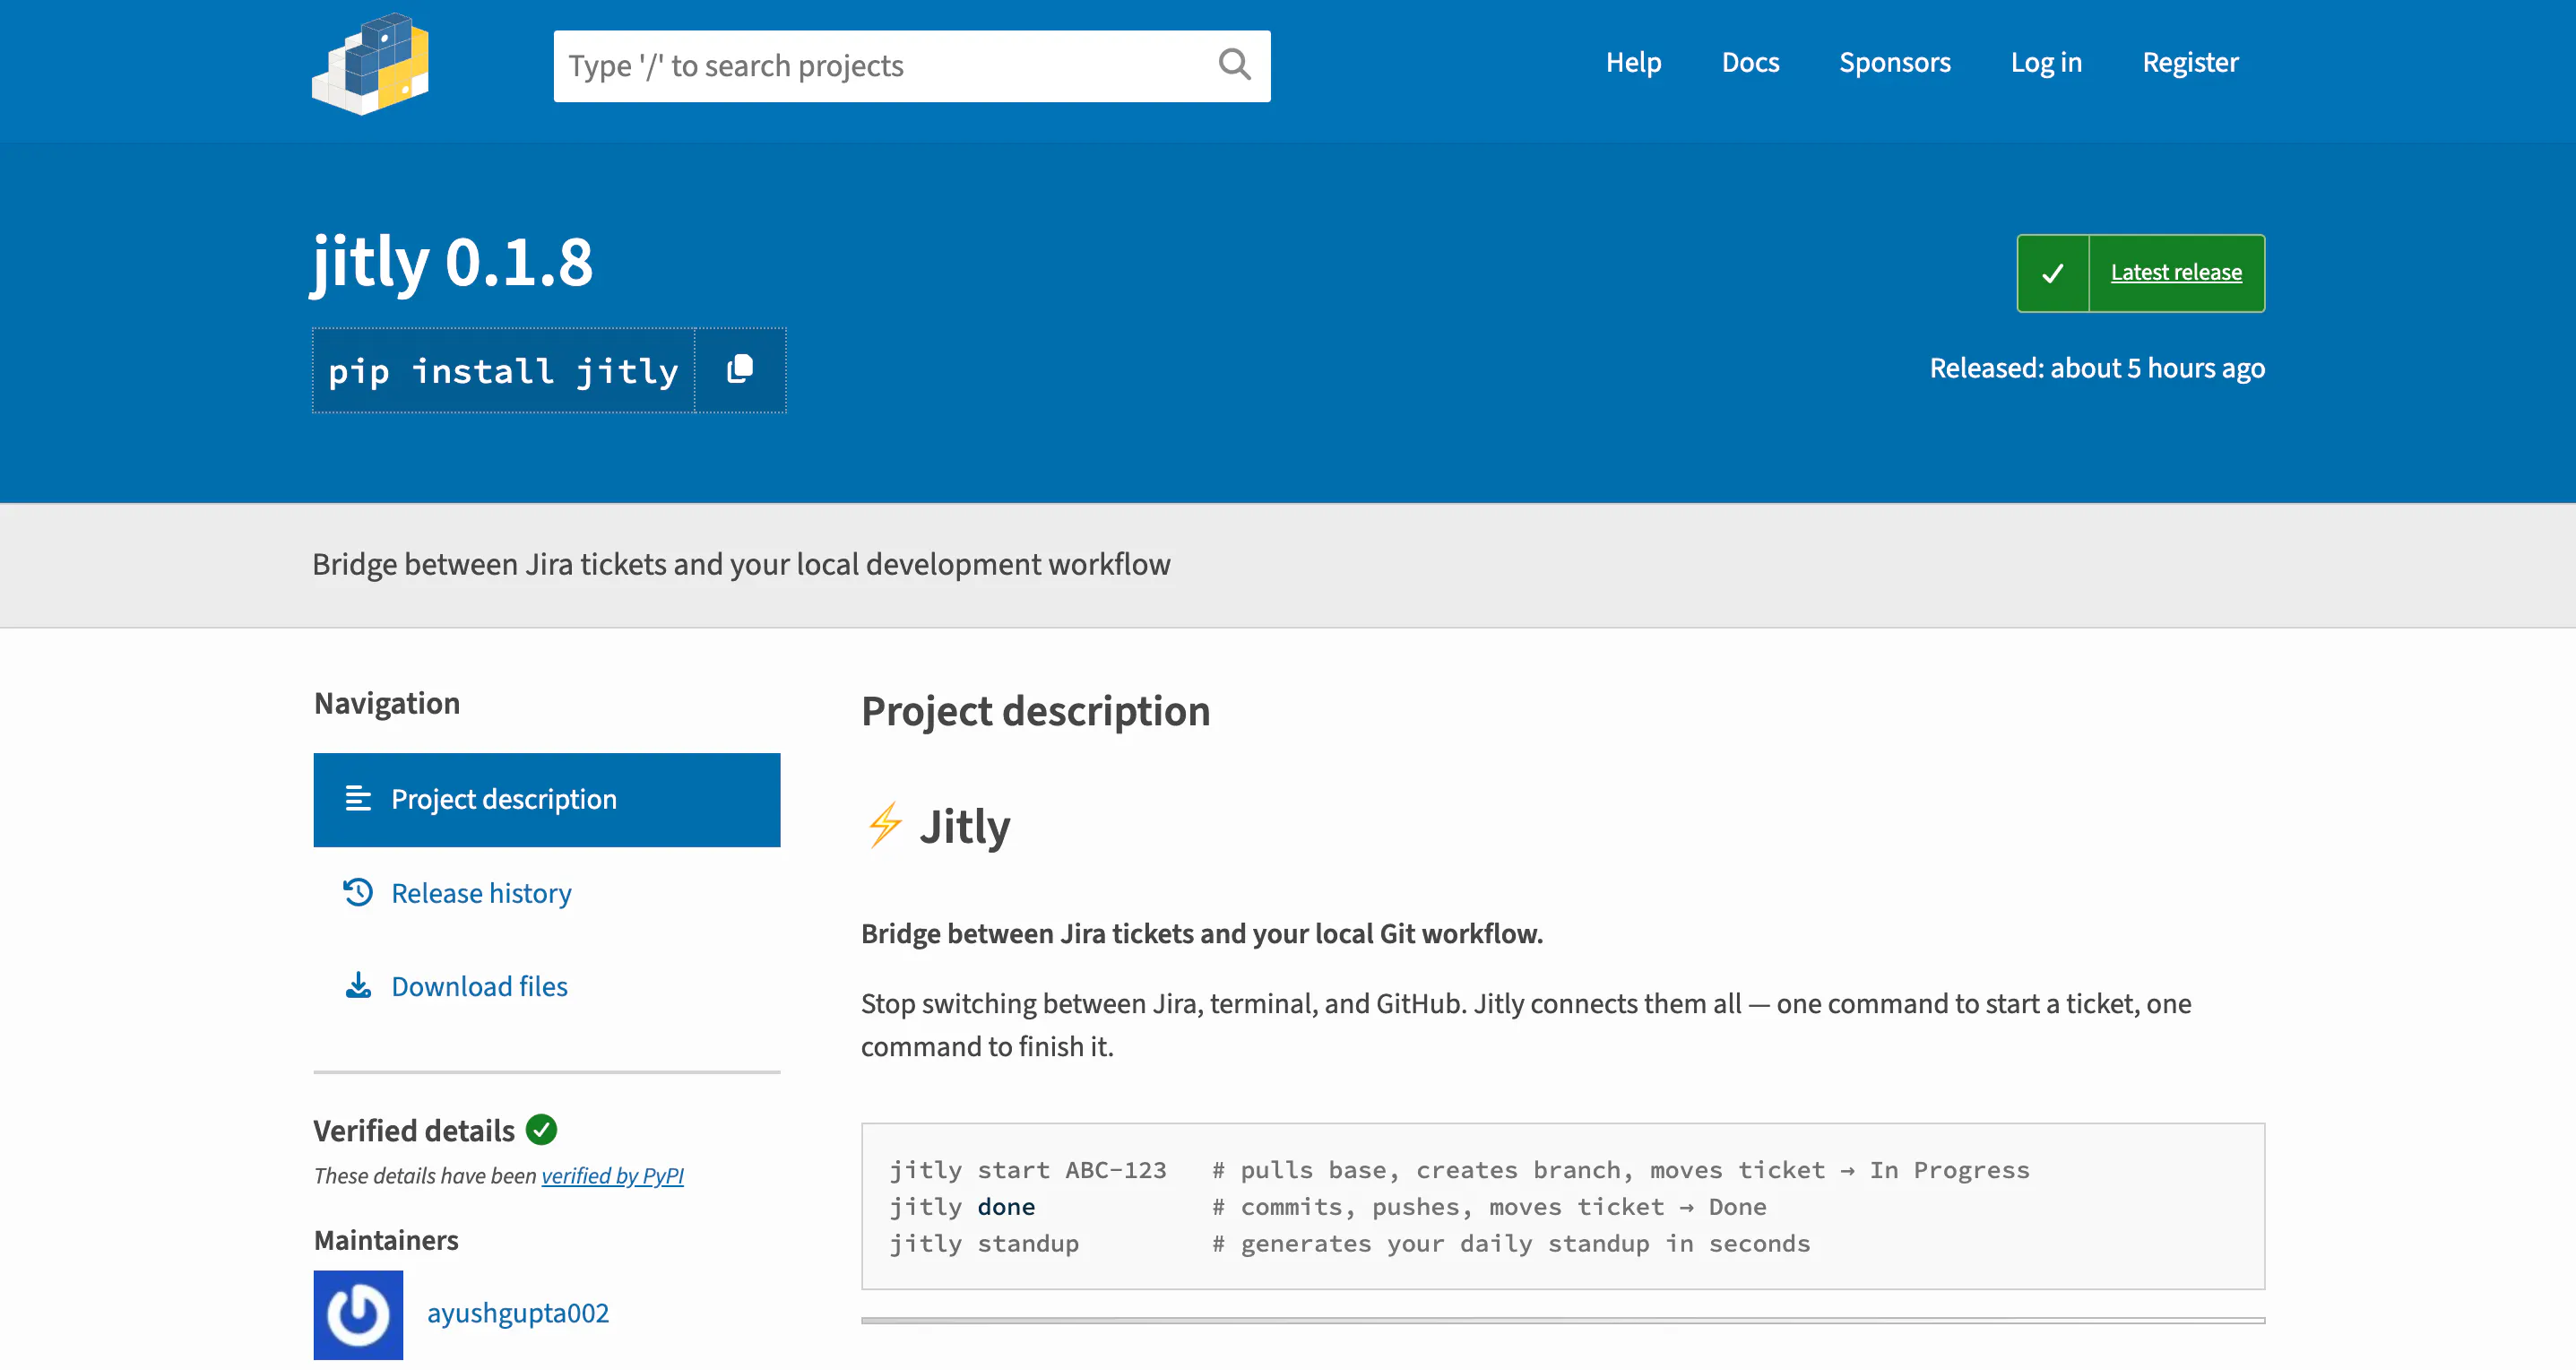Click the jitly standup code line
The width and height of the screenshot is (2576, 1370).
click(x=1349, y=1244)
